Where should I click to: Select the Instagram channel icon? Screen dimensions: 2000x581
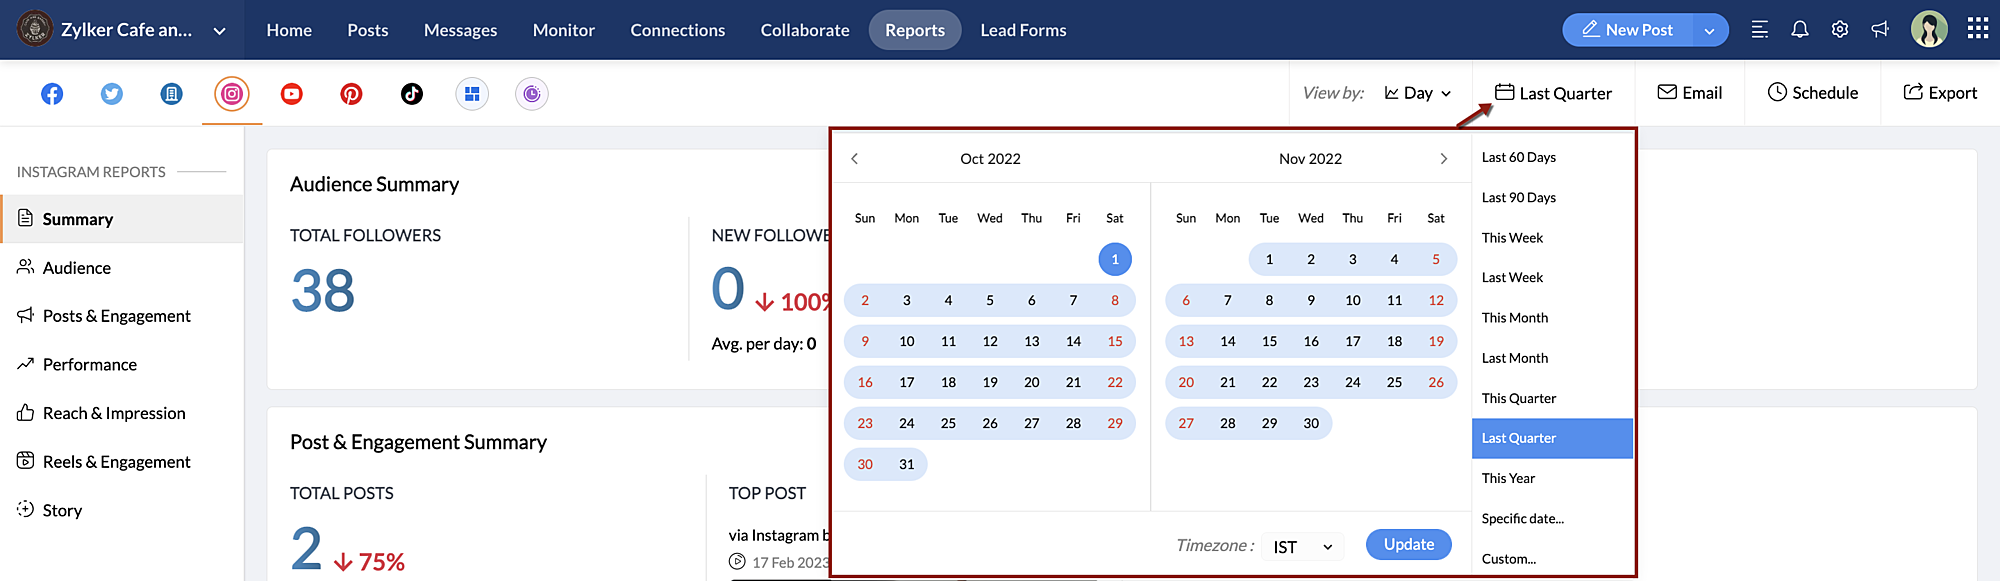point(232,94)
